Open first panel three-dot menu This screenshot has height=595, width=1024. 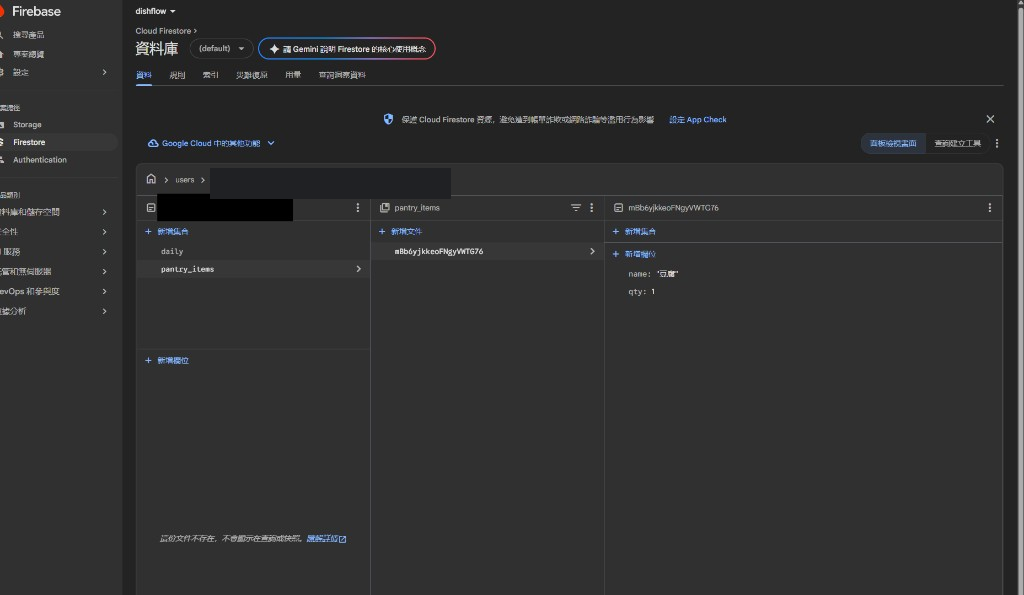pyautogui.click(x=357, y=208)
